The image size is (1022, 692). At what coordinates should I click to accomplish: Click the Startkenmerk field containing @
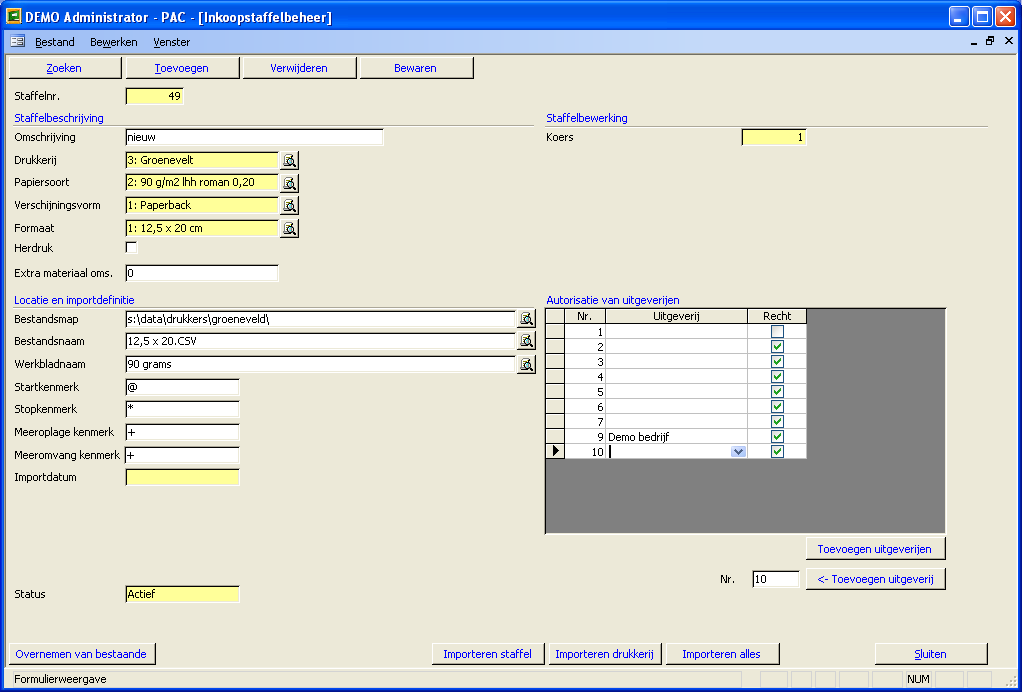182,387
